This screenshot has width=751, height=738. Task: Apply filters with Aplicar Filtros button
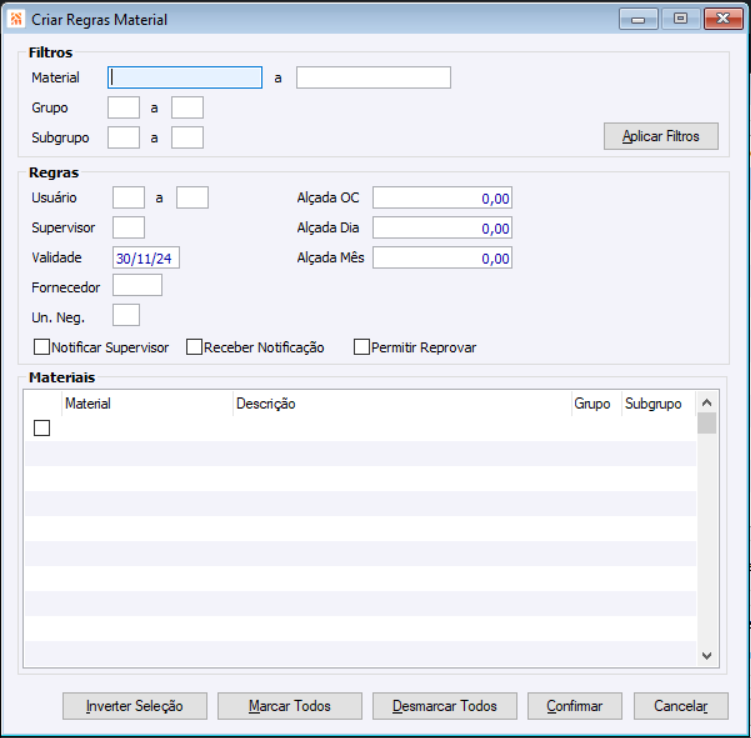661,136
